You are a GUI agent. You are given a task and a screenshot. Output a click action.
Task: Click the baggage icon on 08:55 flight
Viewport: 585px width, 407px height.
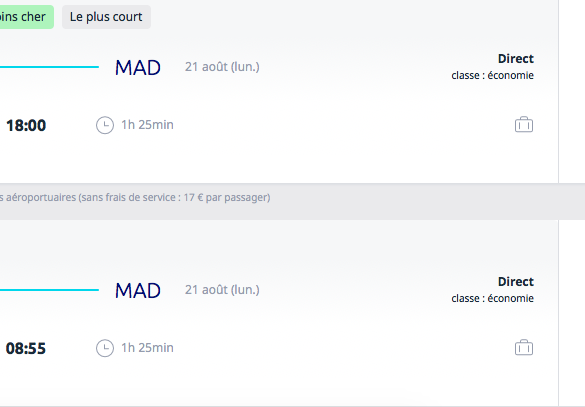(524, 347)
